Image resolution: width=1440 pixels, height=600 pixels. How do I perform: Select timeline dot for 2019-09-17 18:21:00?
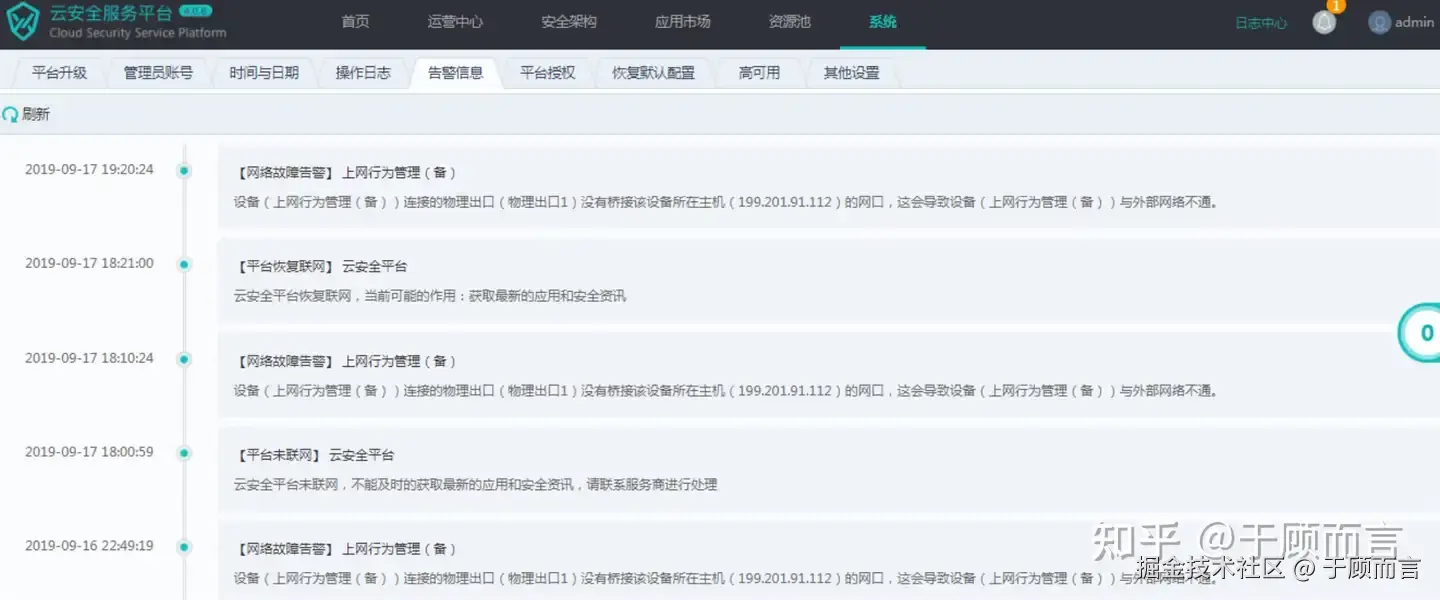coord(184,265)
